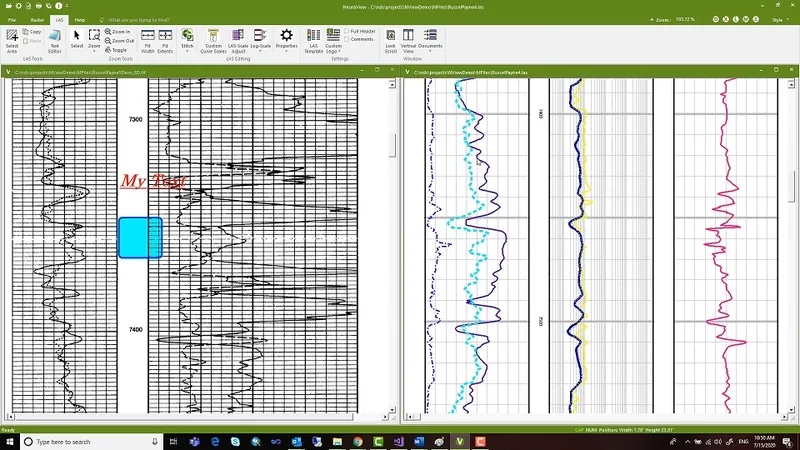Open Chrome from the taskbar
Image resolution: width=800 pixels, height=450 pixels.
point(358,442)
